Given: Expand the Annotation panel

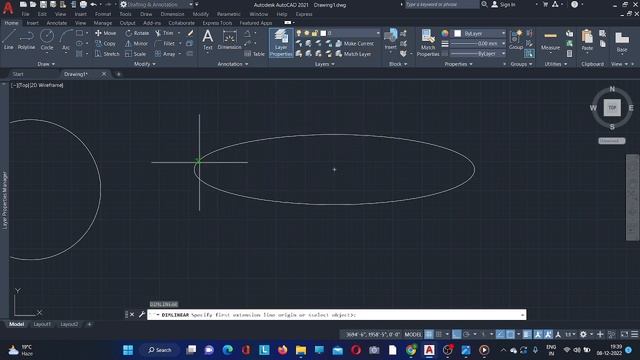Looking at the screenshot, I should pyautogui.click(x=233, y=64).
